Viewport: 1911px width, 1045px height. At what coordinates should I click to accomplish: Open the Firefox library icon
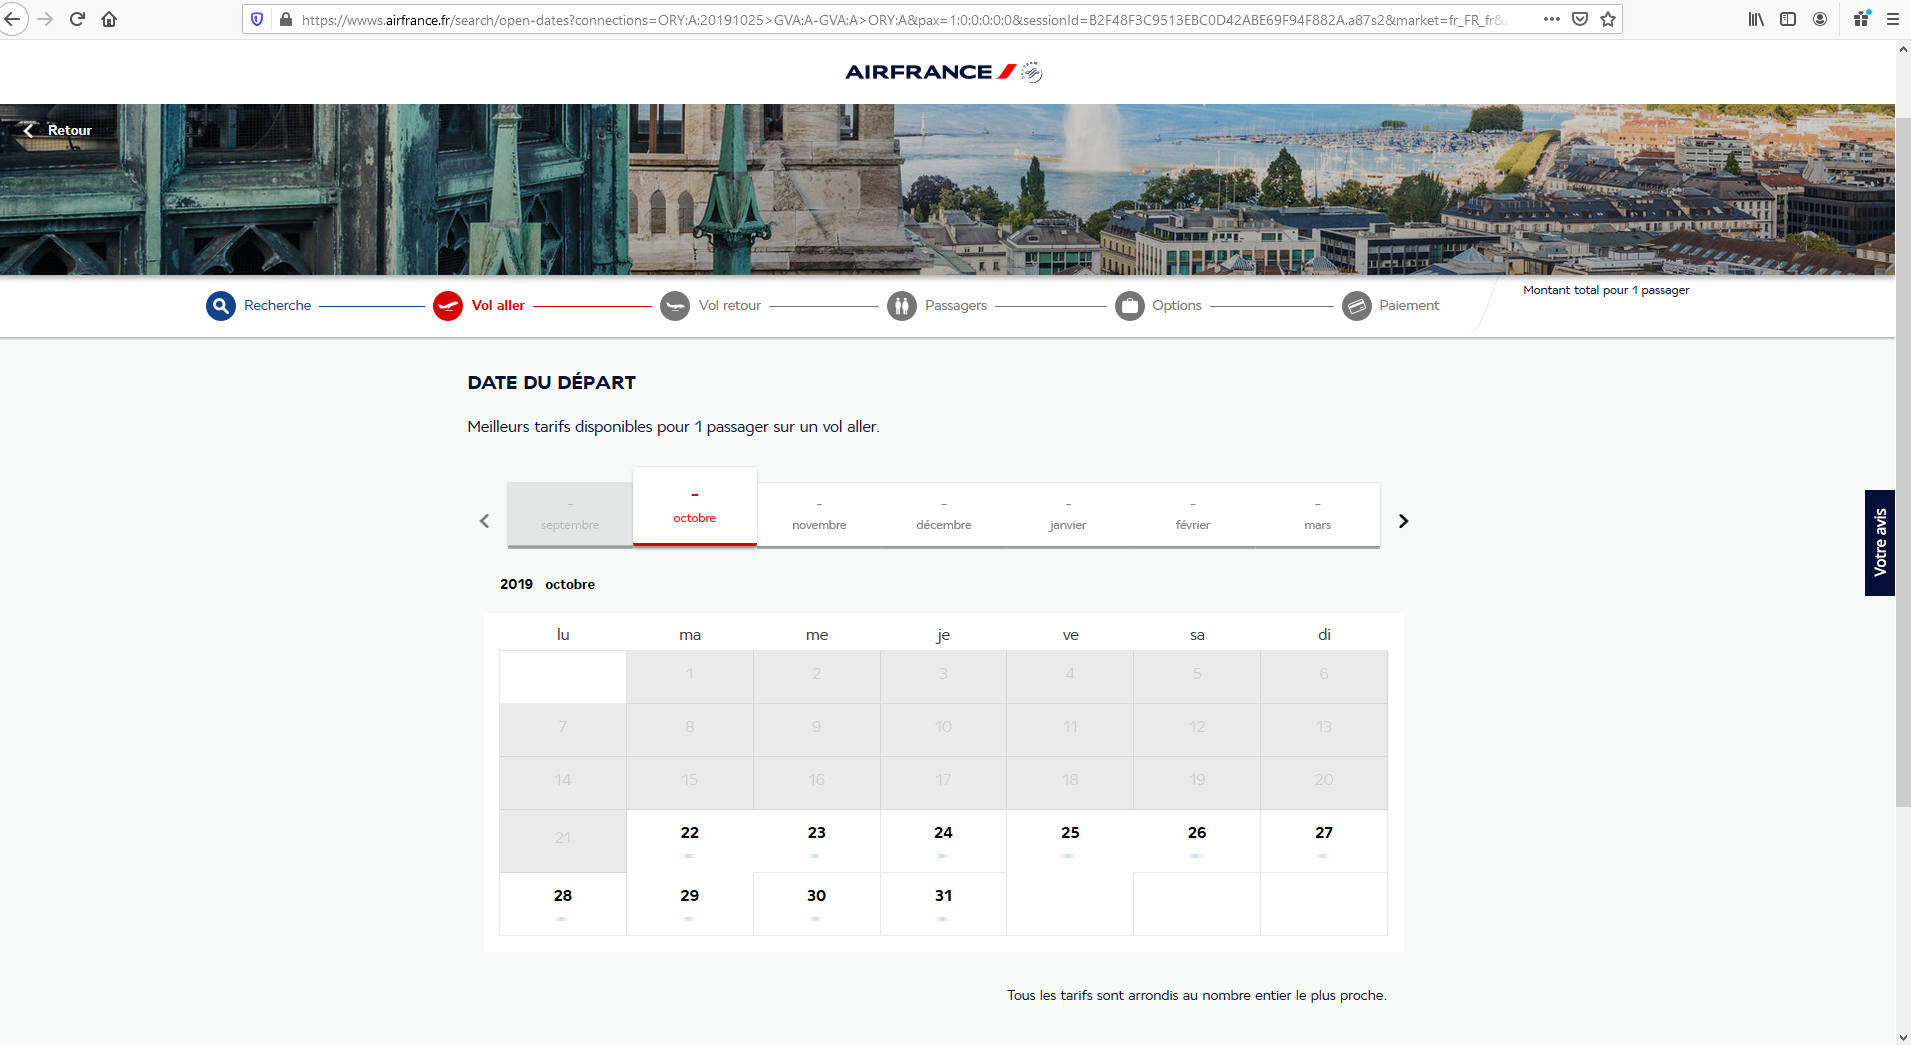(1755, 19)
